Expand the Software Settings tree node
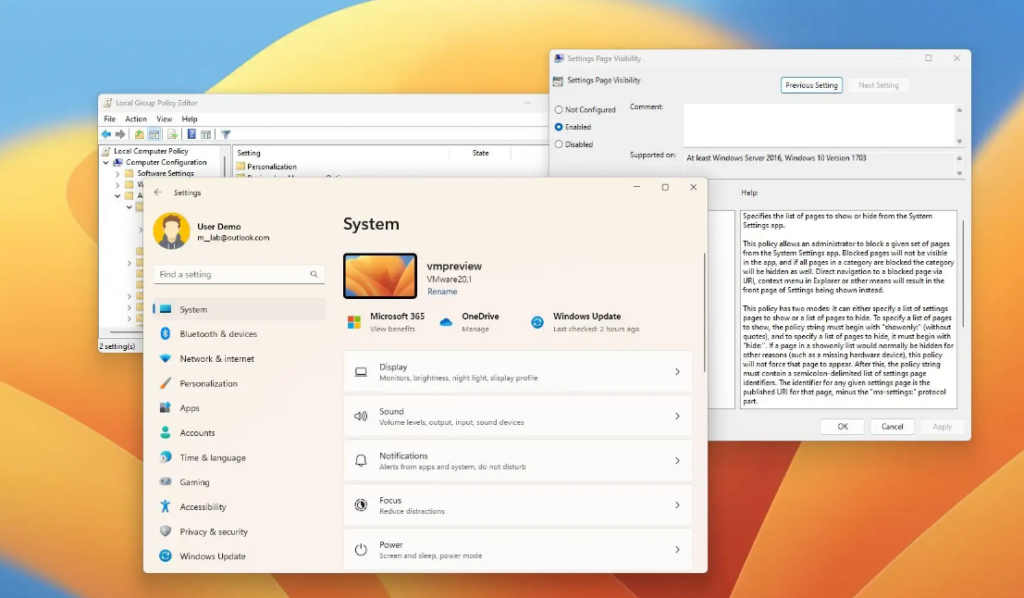This screenshot has width=1024, height=598. coord(118,174)
